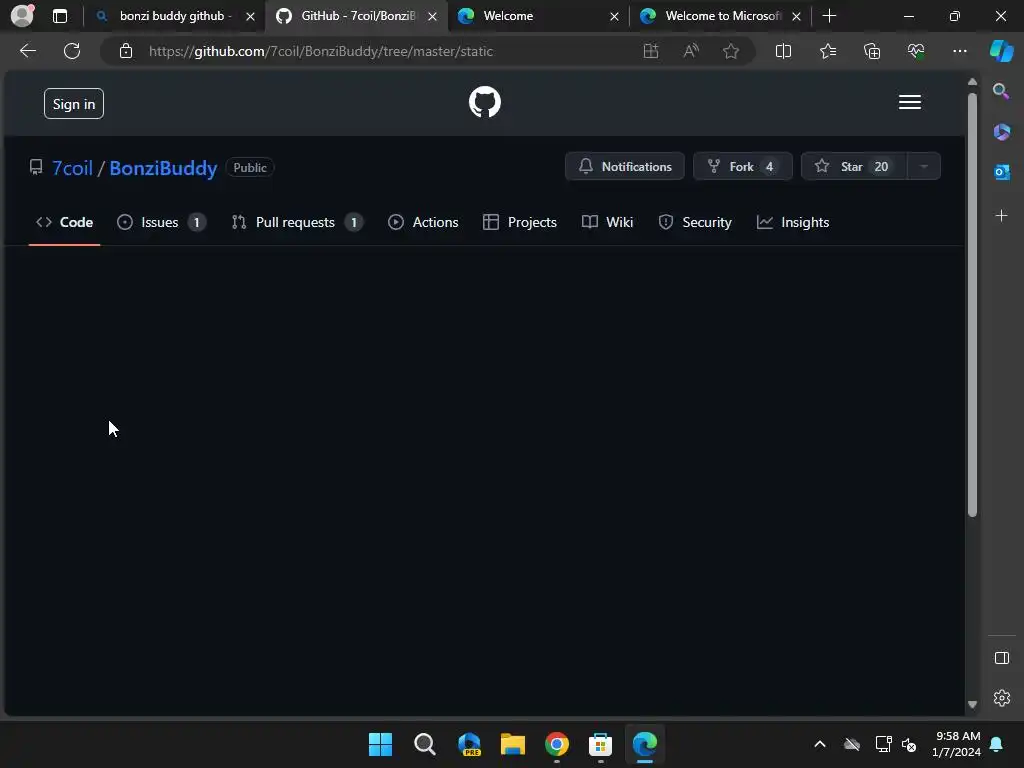The height and width of the screenshot is (768, 1024).
Task: Star the BonziBuddy repository
Action: (x=854, y=167)
